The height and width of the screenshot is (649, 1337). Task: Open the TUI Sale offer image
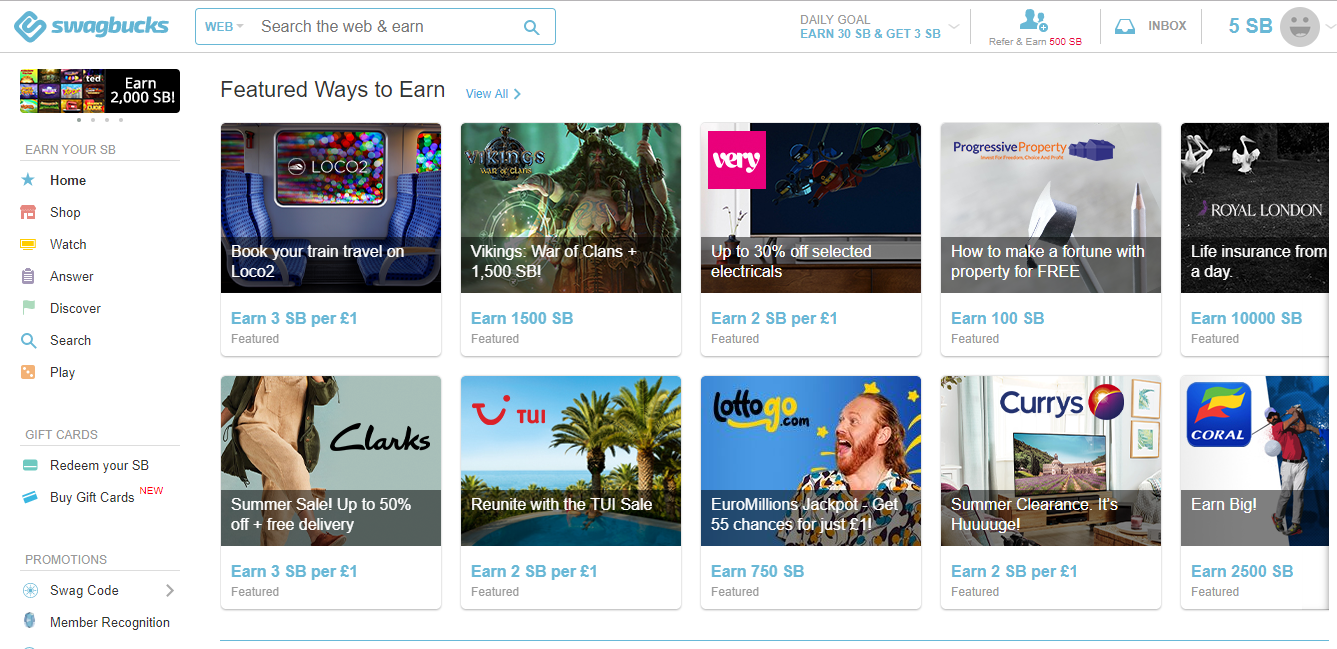pos(571,461)
